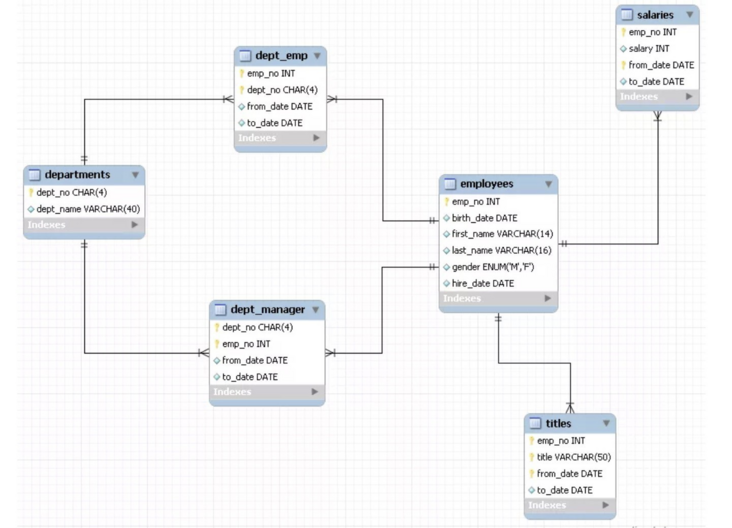Expand Indexes section of dept_manager table
The image size is (732, 528).
[315, 392]
